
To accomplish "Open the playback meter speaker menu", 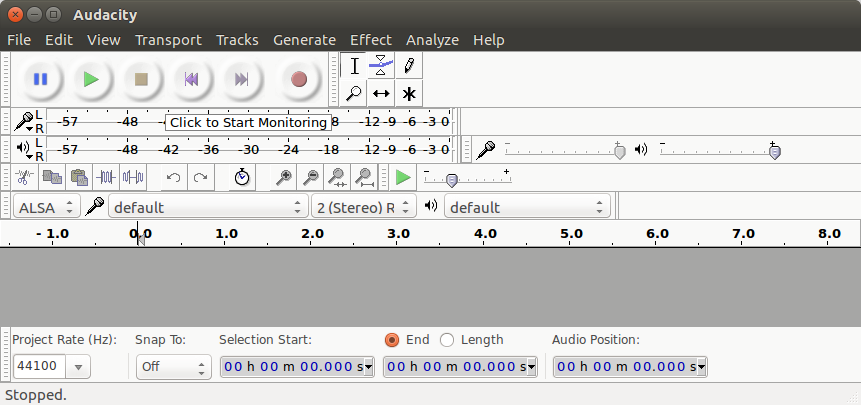I will coord(24,149).
